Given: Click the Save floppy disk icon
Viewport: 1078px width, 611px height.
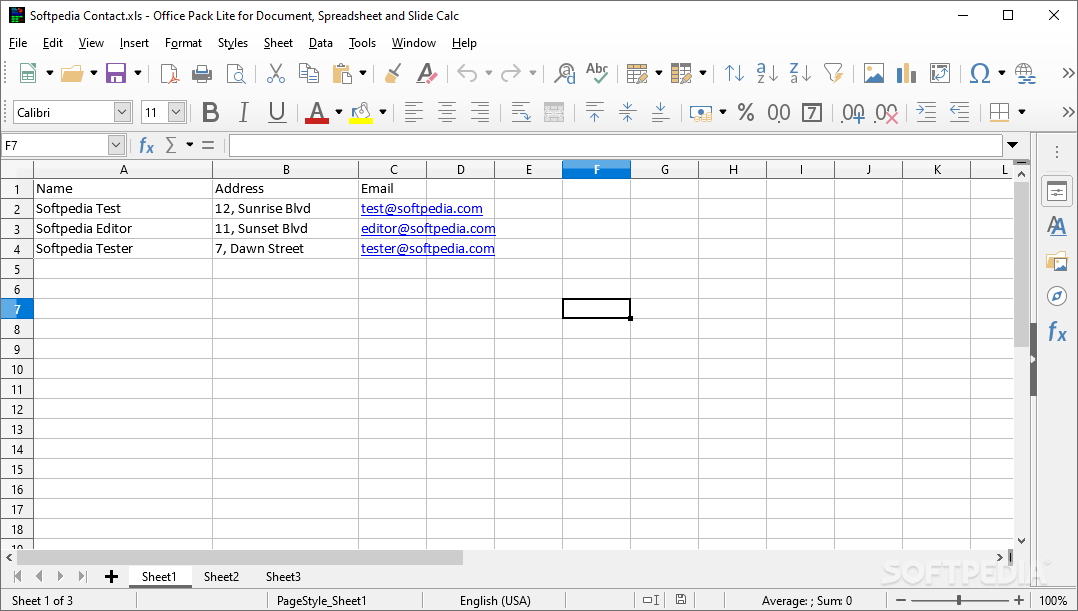Looking at the screenshot, I should 116,73.
